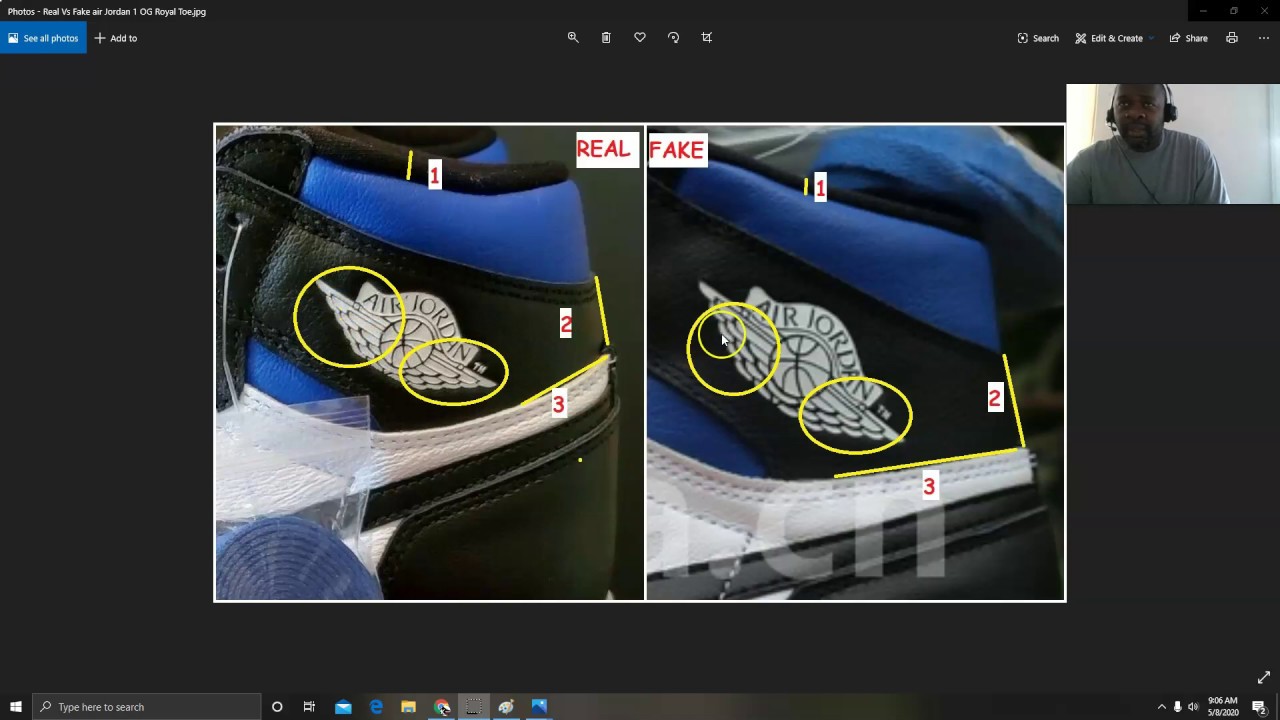Click Add to album button

click(x=116, y=38)
